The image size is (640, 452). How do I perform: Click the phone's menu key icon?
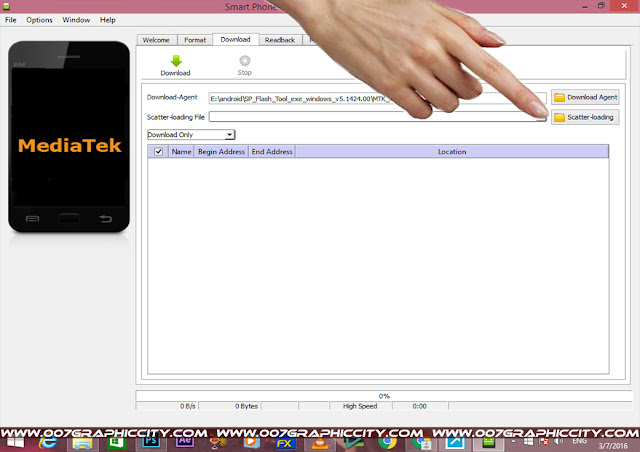32,219
